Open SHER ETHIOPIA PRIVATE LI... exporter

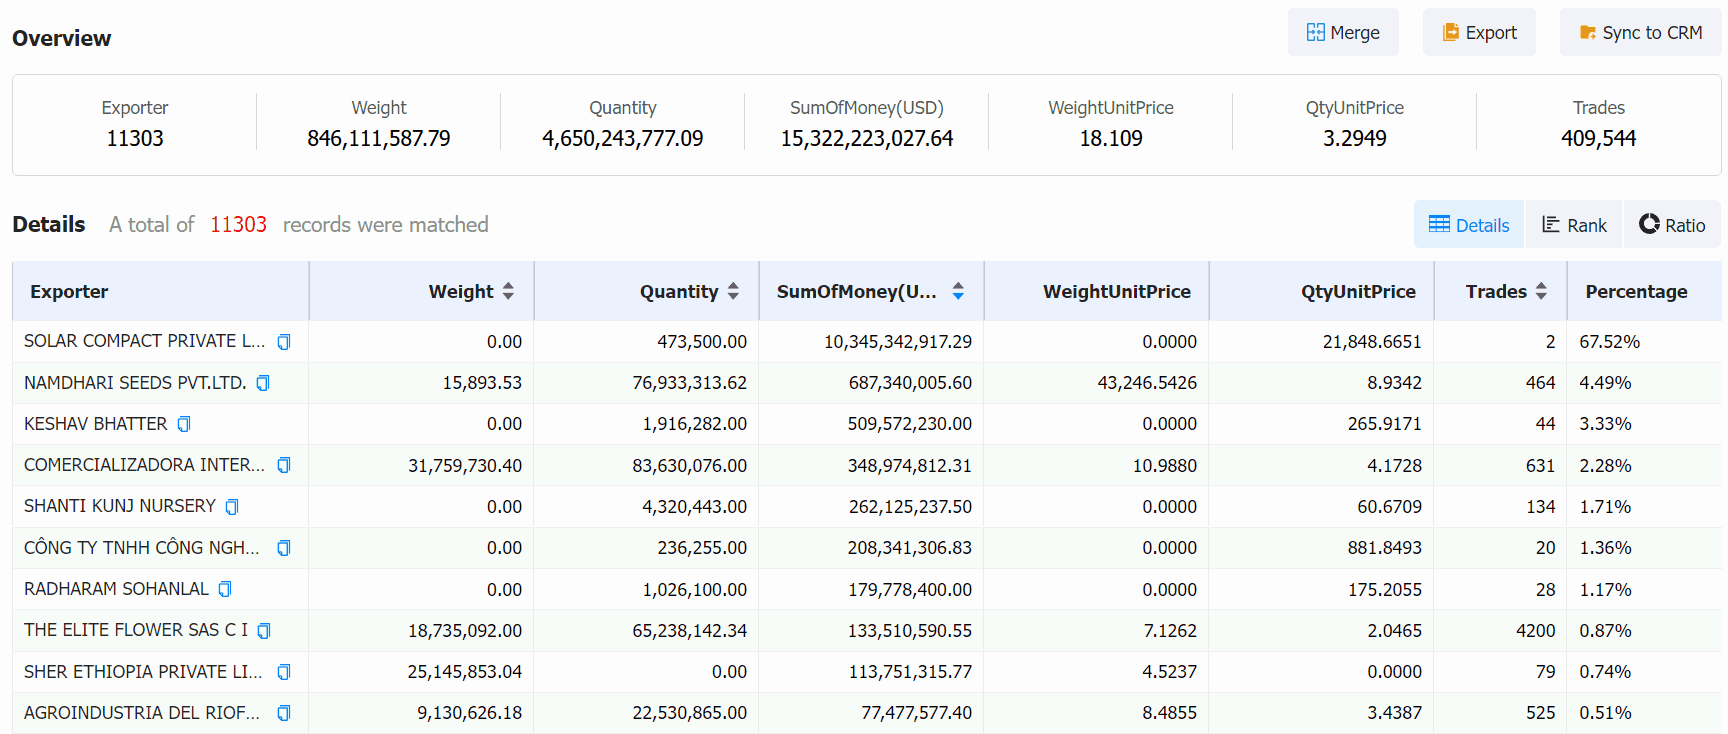tap(143, 672)
